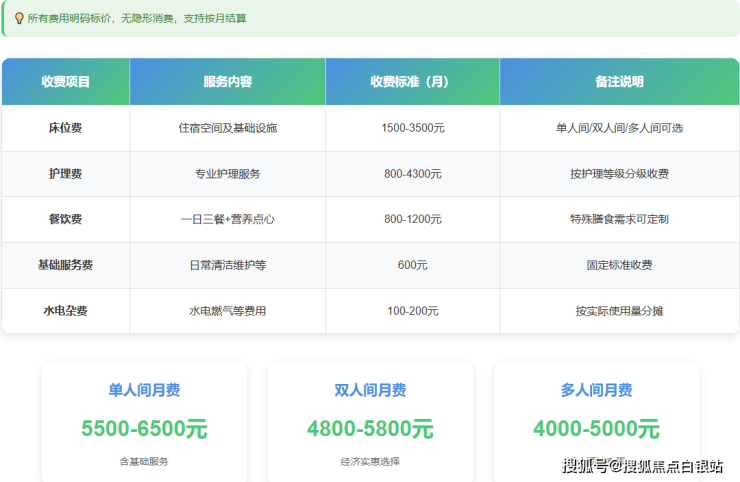This screenshot has height=482, width=740.
Task: Select the 水电杂费 row label
Action: (65, 311)
